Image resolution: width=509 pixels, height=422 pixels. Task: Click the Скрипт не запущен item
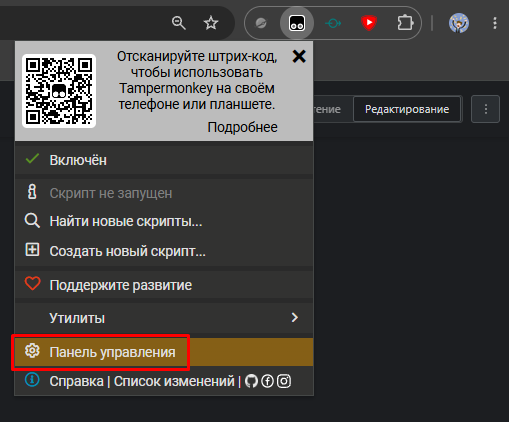click(x=164, y=193)
